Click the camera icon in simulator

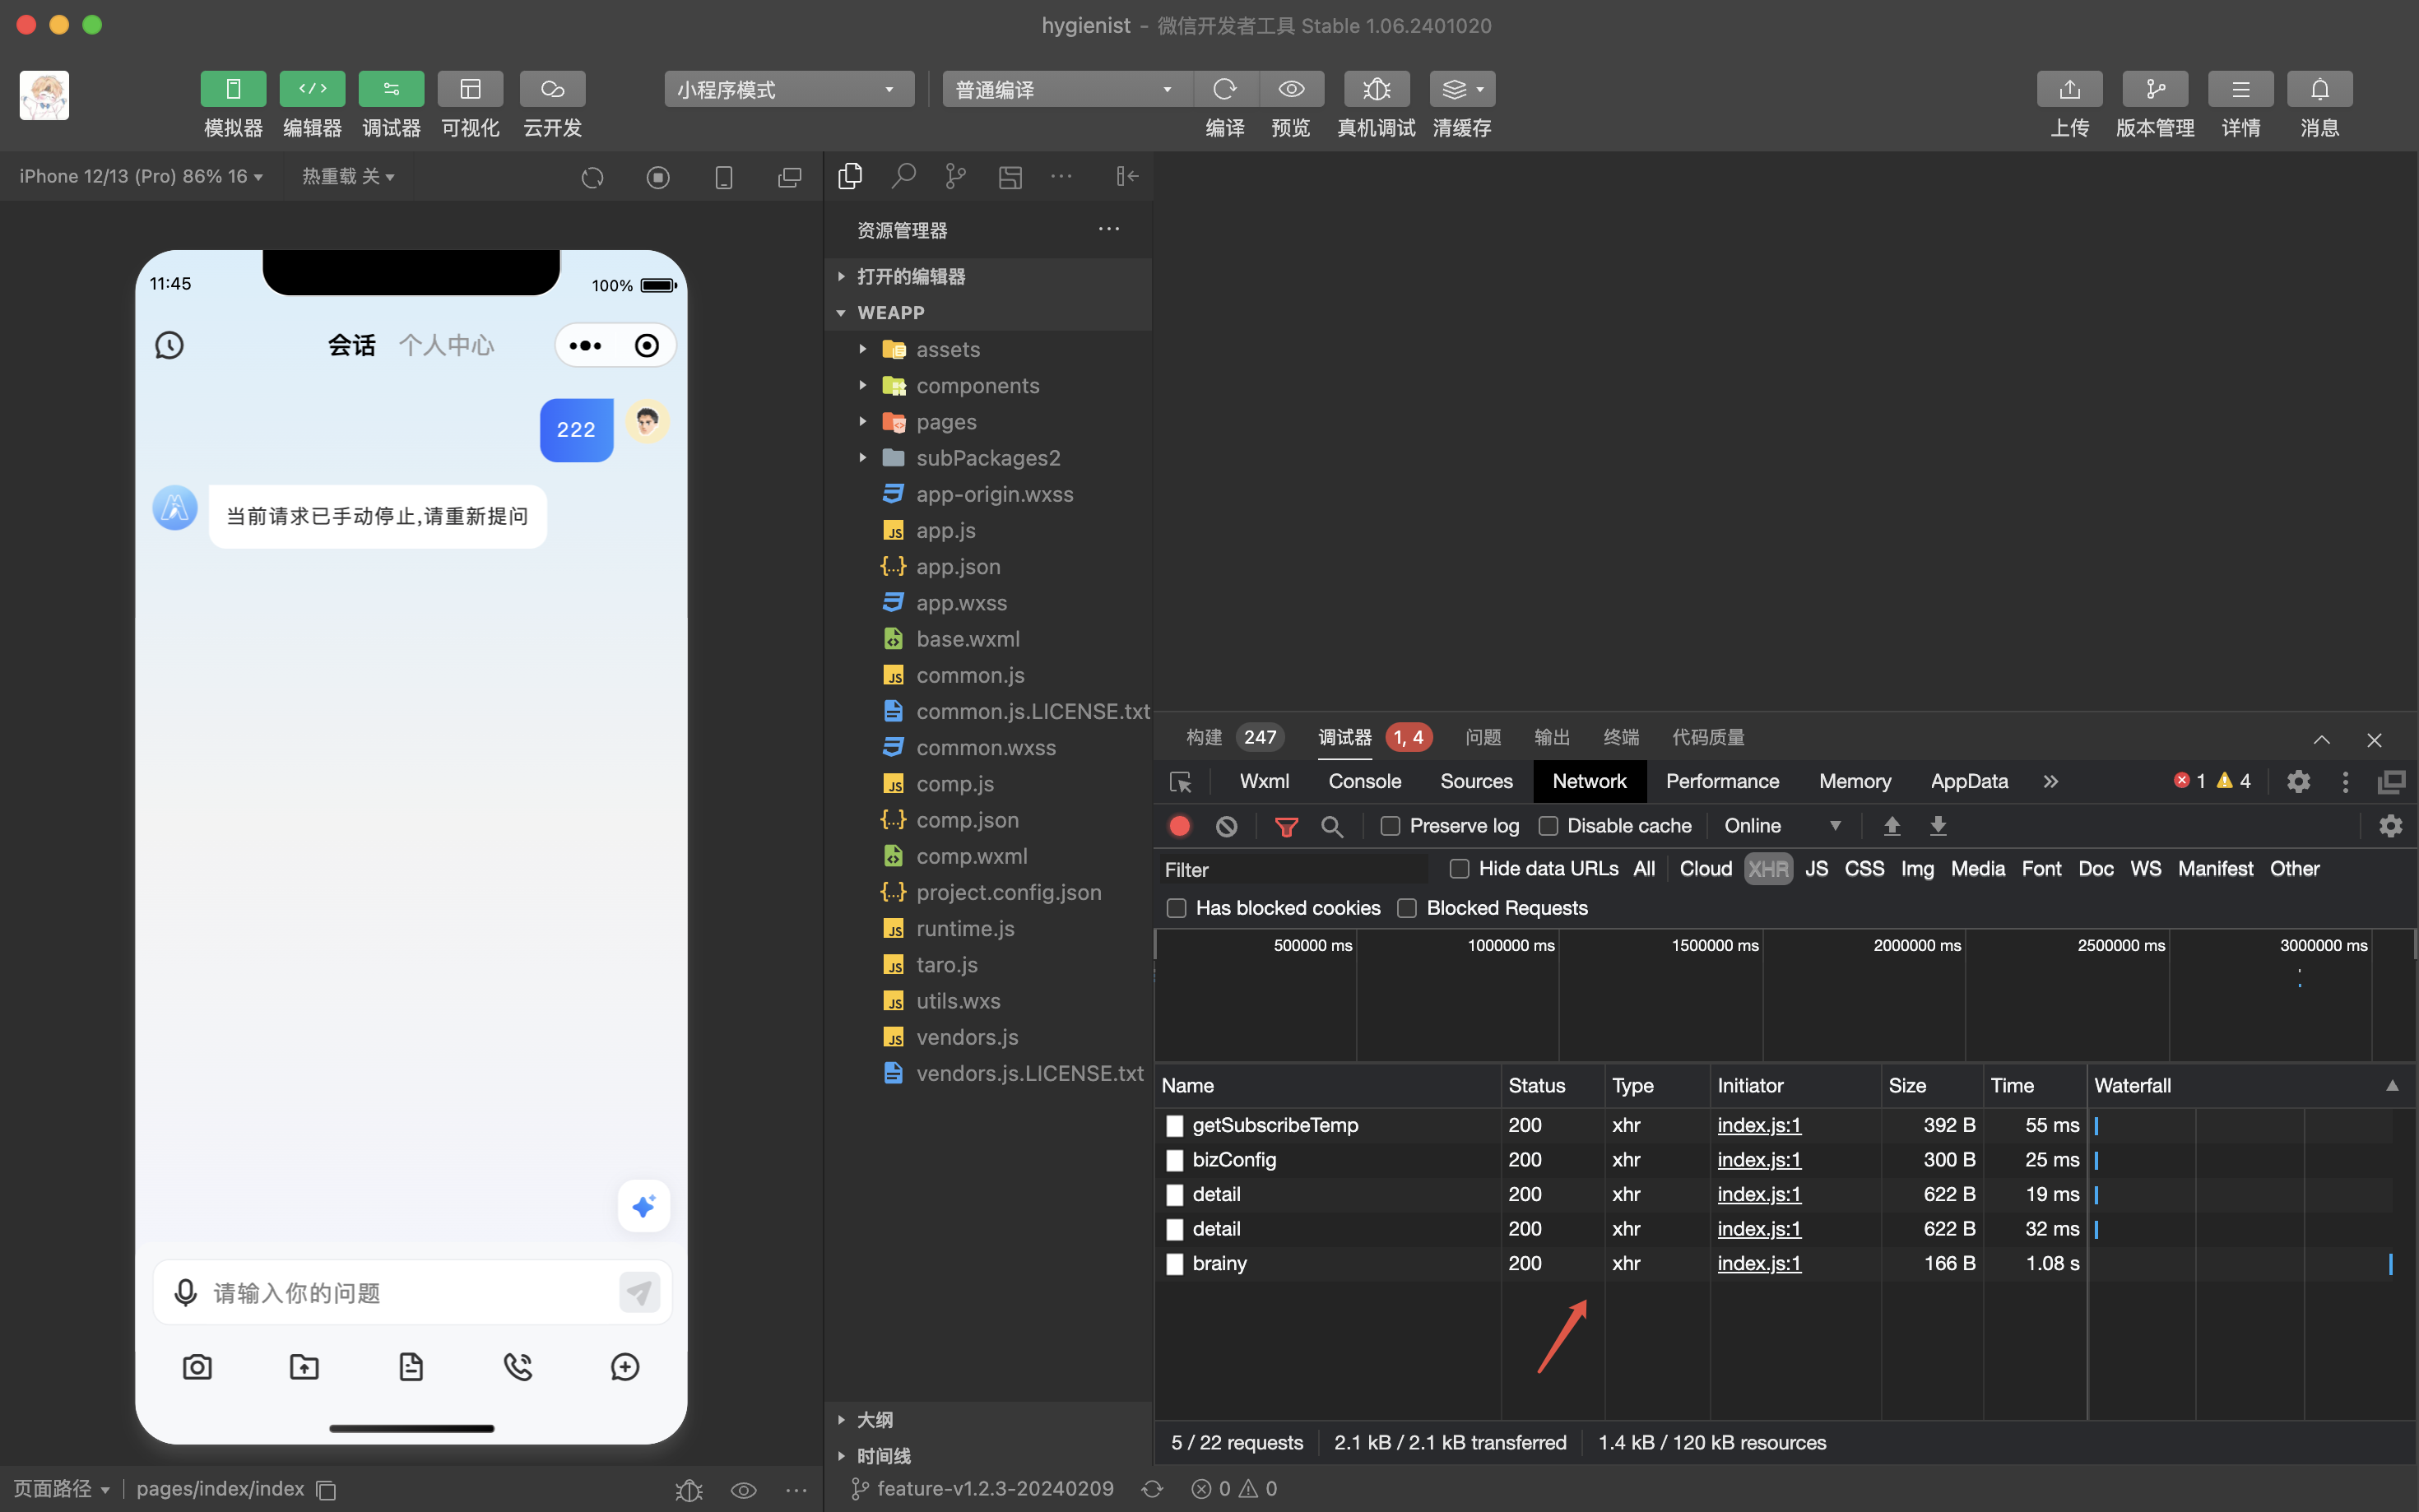coord(197,1366)
